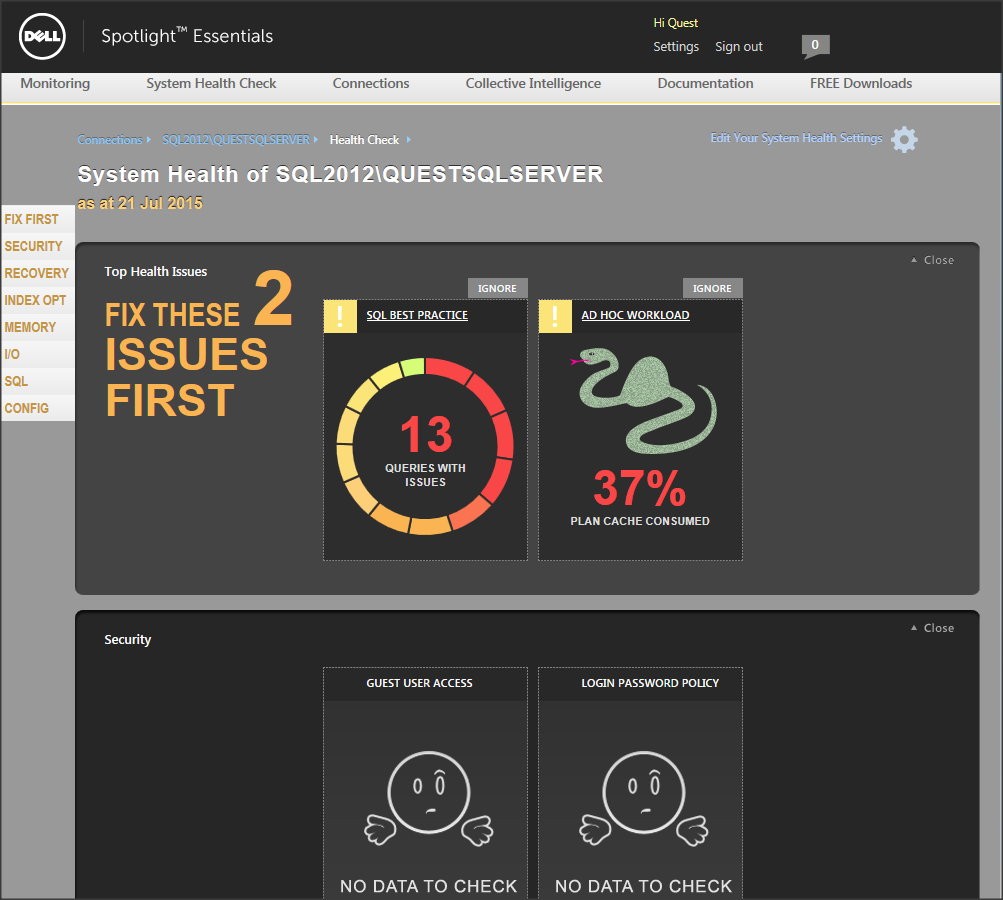Go to the Connections menu
Image resolution: width=1003 pixels, height=900 pixels.
pyautogui.click(x=371, y=83)
